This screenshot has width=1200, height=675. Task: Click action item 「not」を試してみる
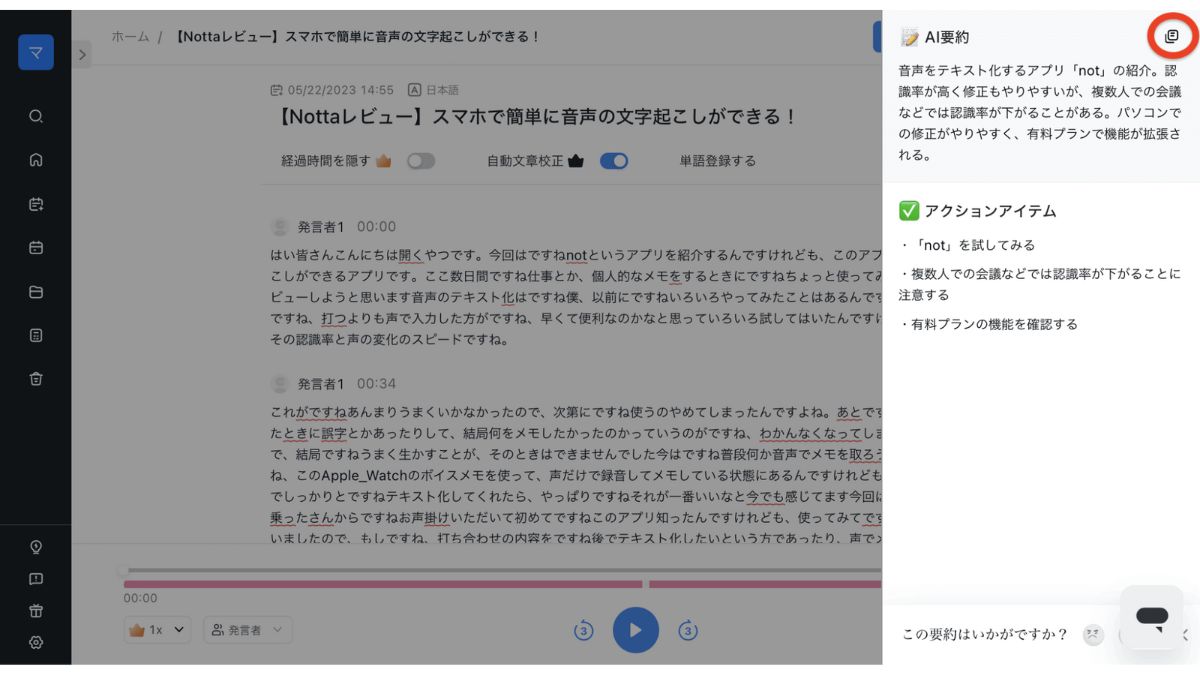click(x=968, y=245)
